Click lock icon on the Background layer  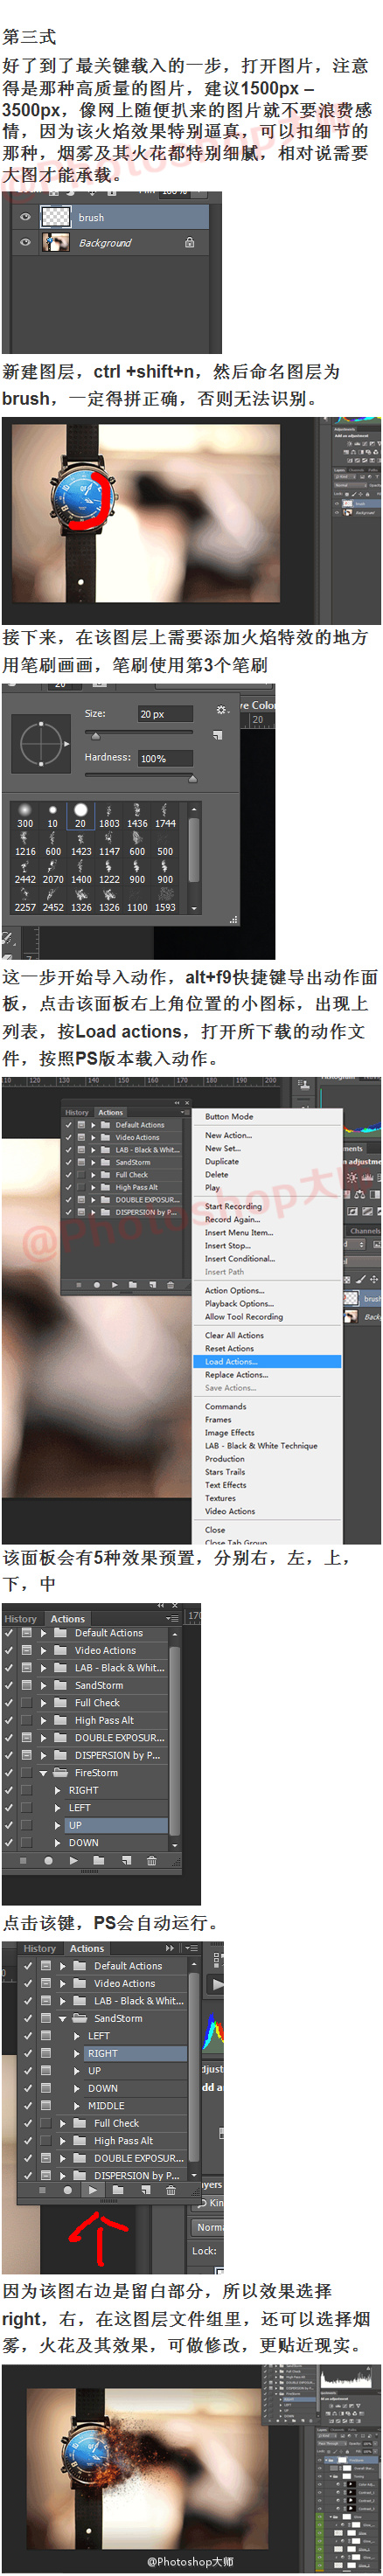pyautogui.click(x=189, y=242)
